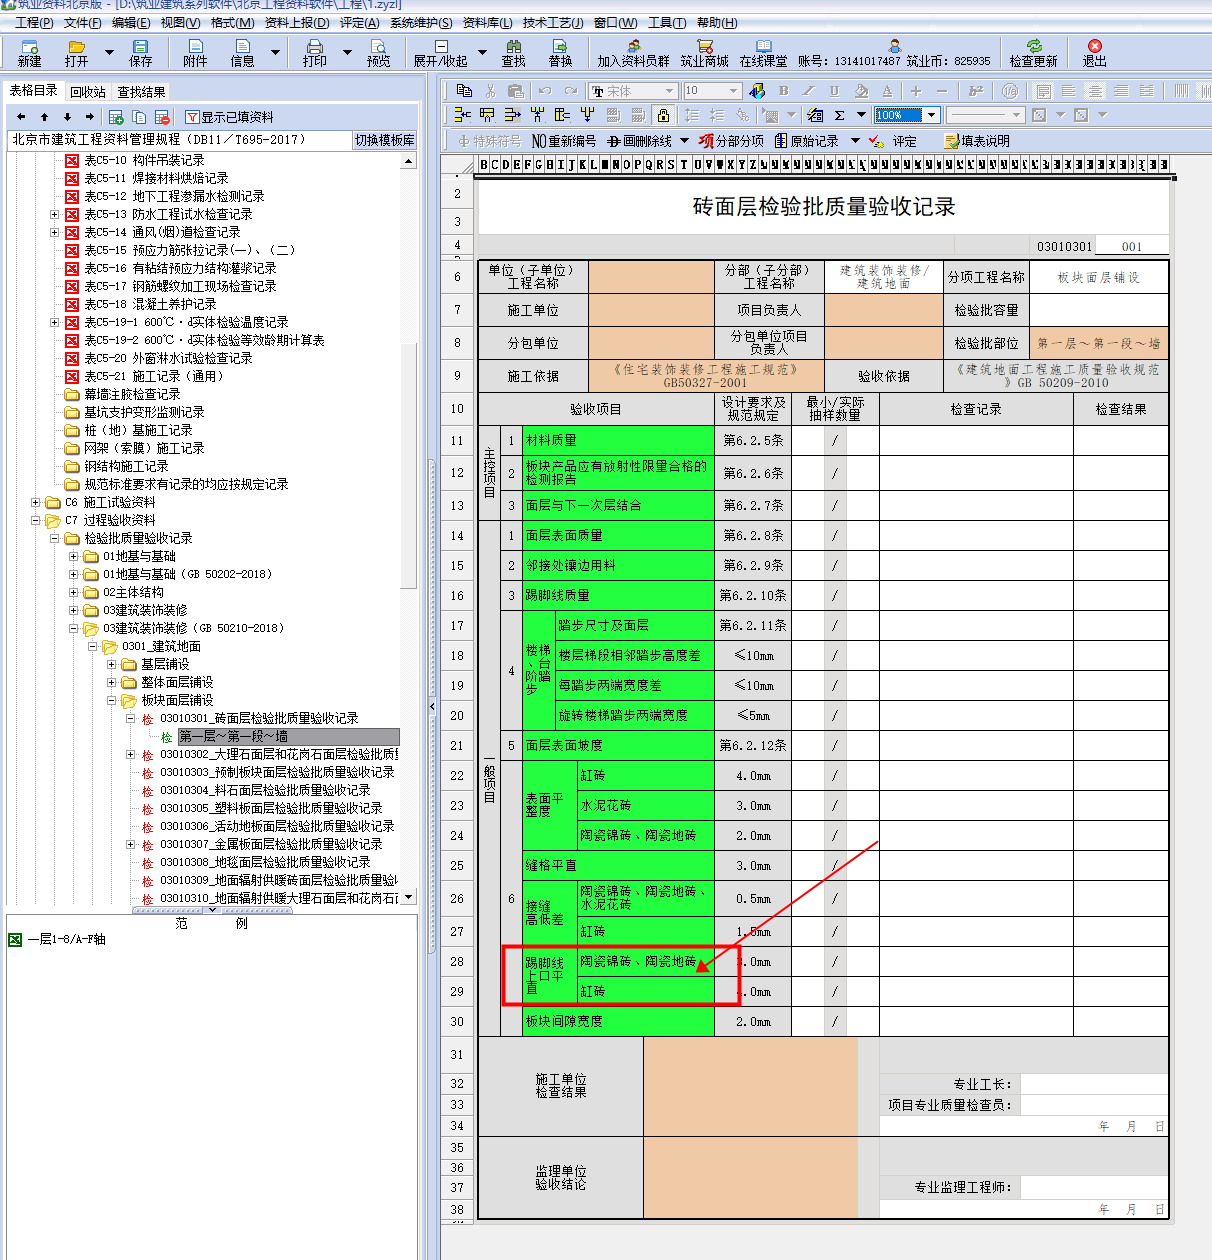The image size is (1212, 1260).
Task: Expand the 02主体结构 folder
Action: [73, 592]
